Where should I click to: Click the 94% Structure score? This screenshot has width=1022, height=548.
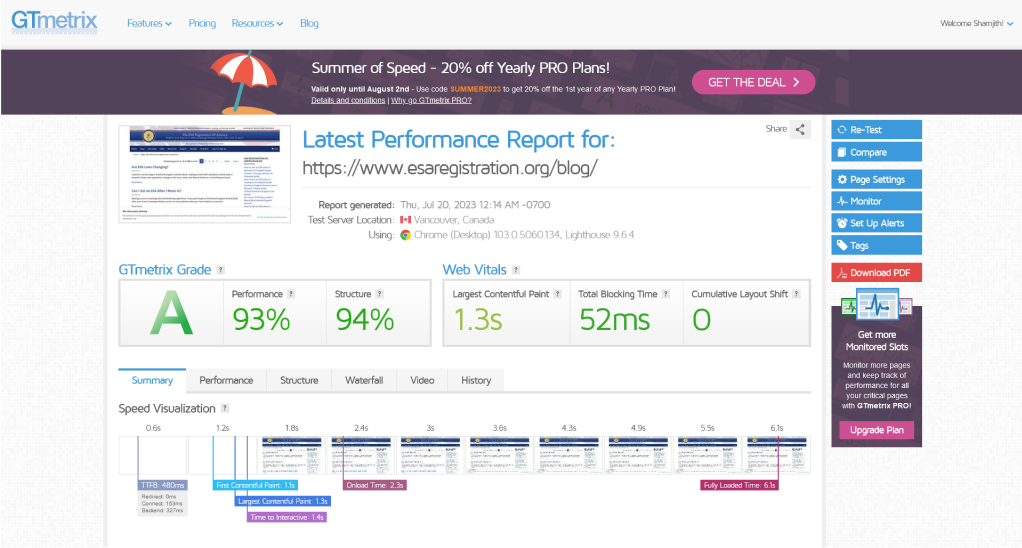point(364,320)
